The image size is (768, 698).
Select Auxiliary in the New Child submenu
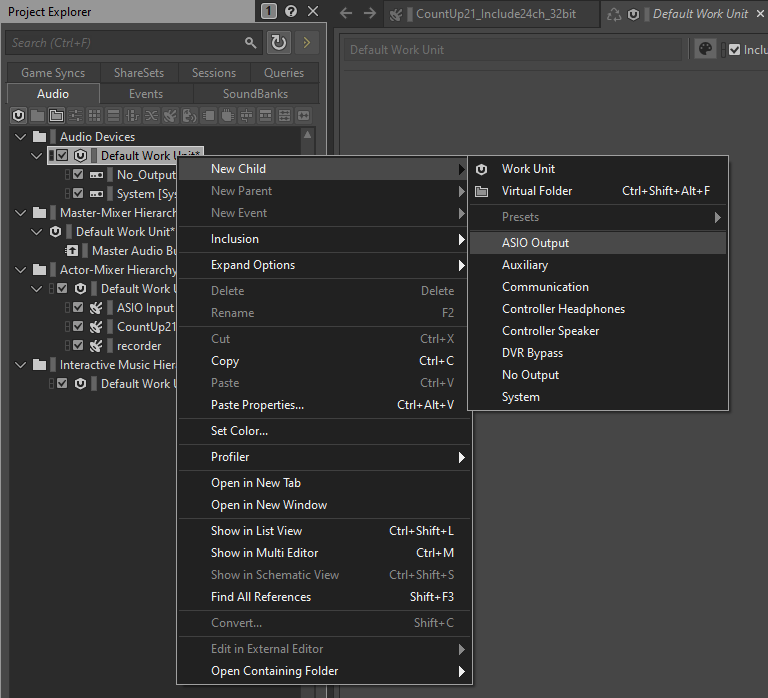598,265
